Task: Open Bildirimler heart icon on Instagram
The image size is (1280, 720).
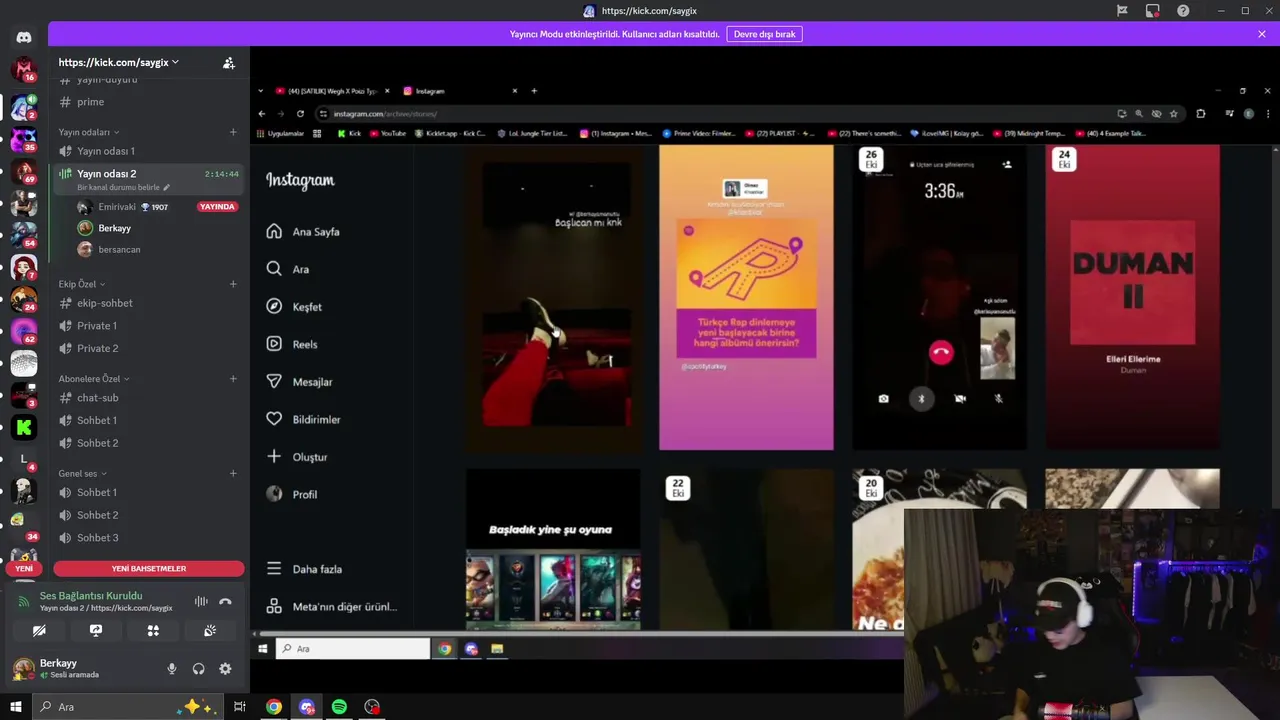Action: click(274, 419)
